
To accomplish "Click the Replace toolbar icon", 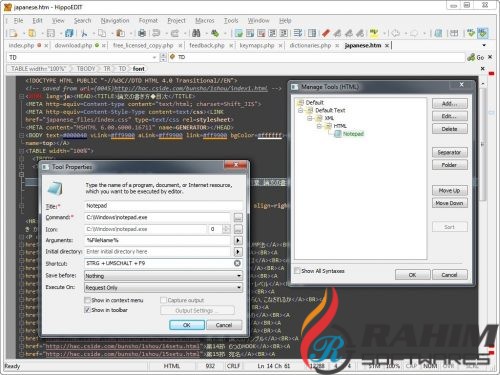I will [x=215, y=33].
